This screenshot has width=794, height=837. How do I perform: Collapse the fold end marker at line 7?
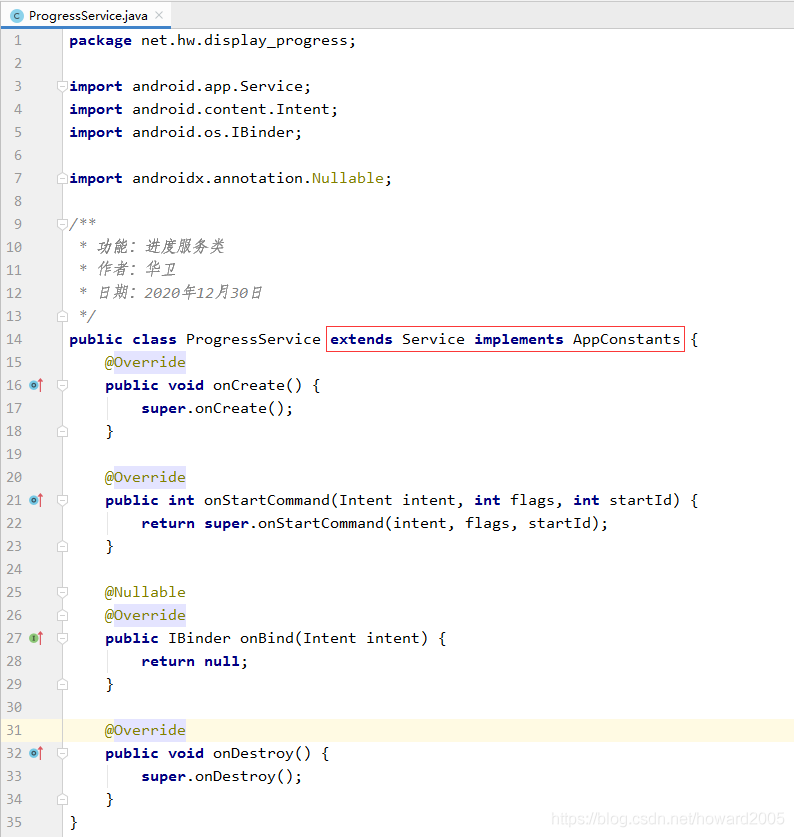point(62,178)
